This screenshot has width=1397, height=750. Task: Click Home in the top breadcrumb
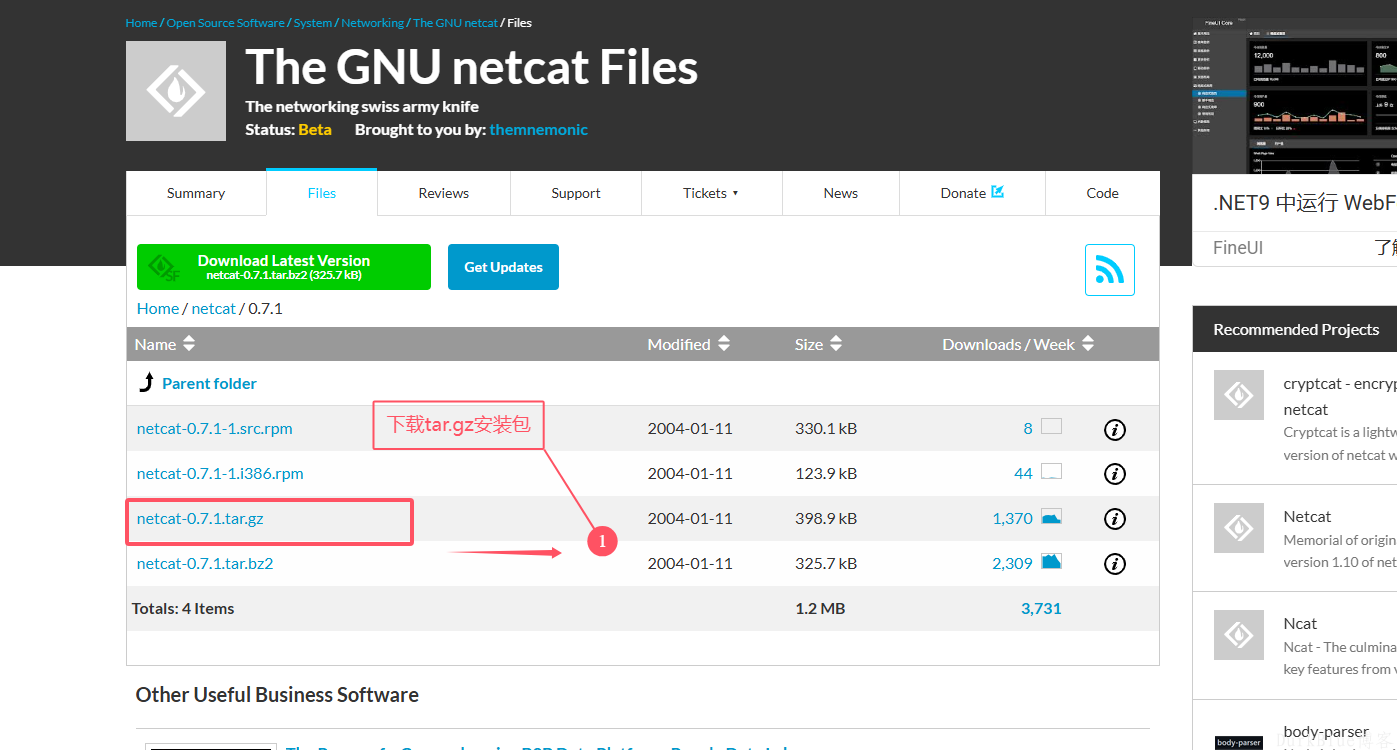(x=141, y=22)
